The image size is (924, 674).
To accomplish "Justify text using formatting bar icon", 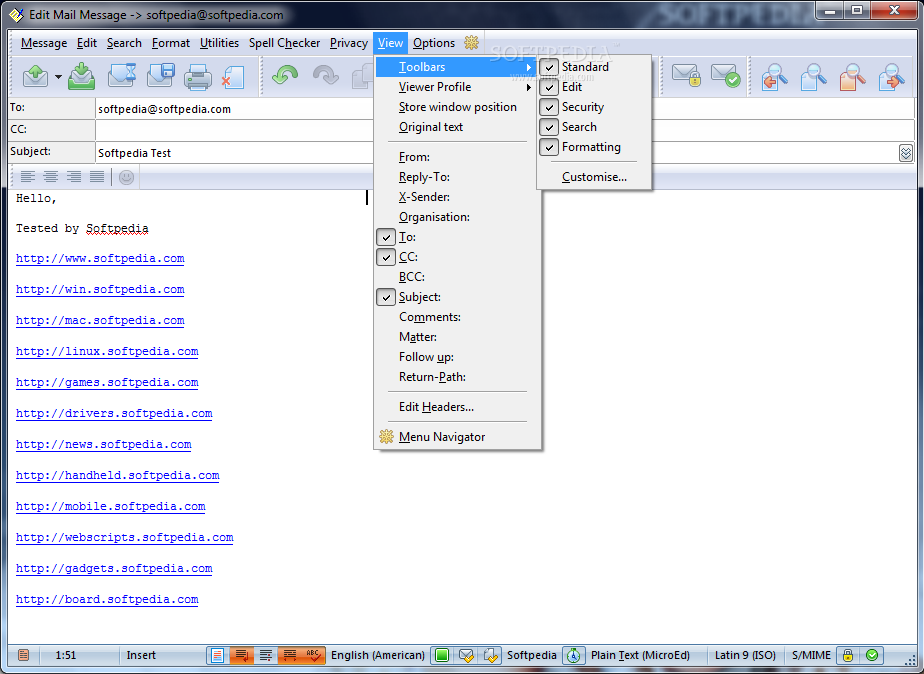I will [97, 177].
